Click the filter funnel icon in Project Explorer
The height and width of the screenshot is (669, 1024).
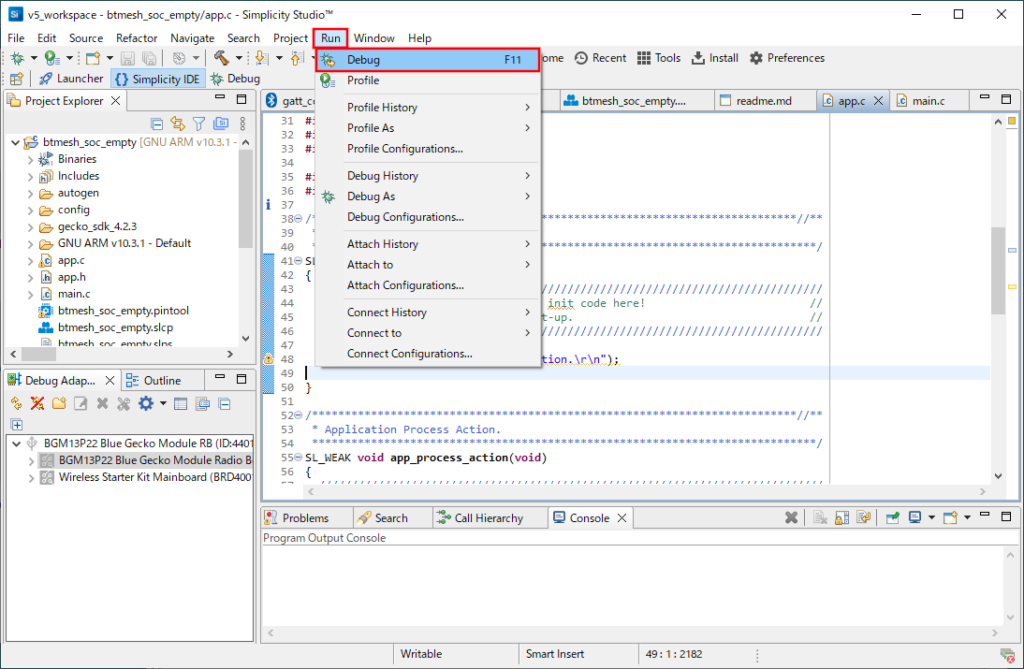tap(199, 124)
